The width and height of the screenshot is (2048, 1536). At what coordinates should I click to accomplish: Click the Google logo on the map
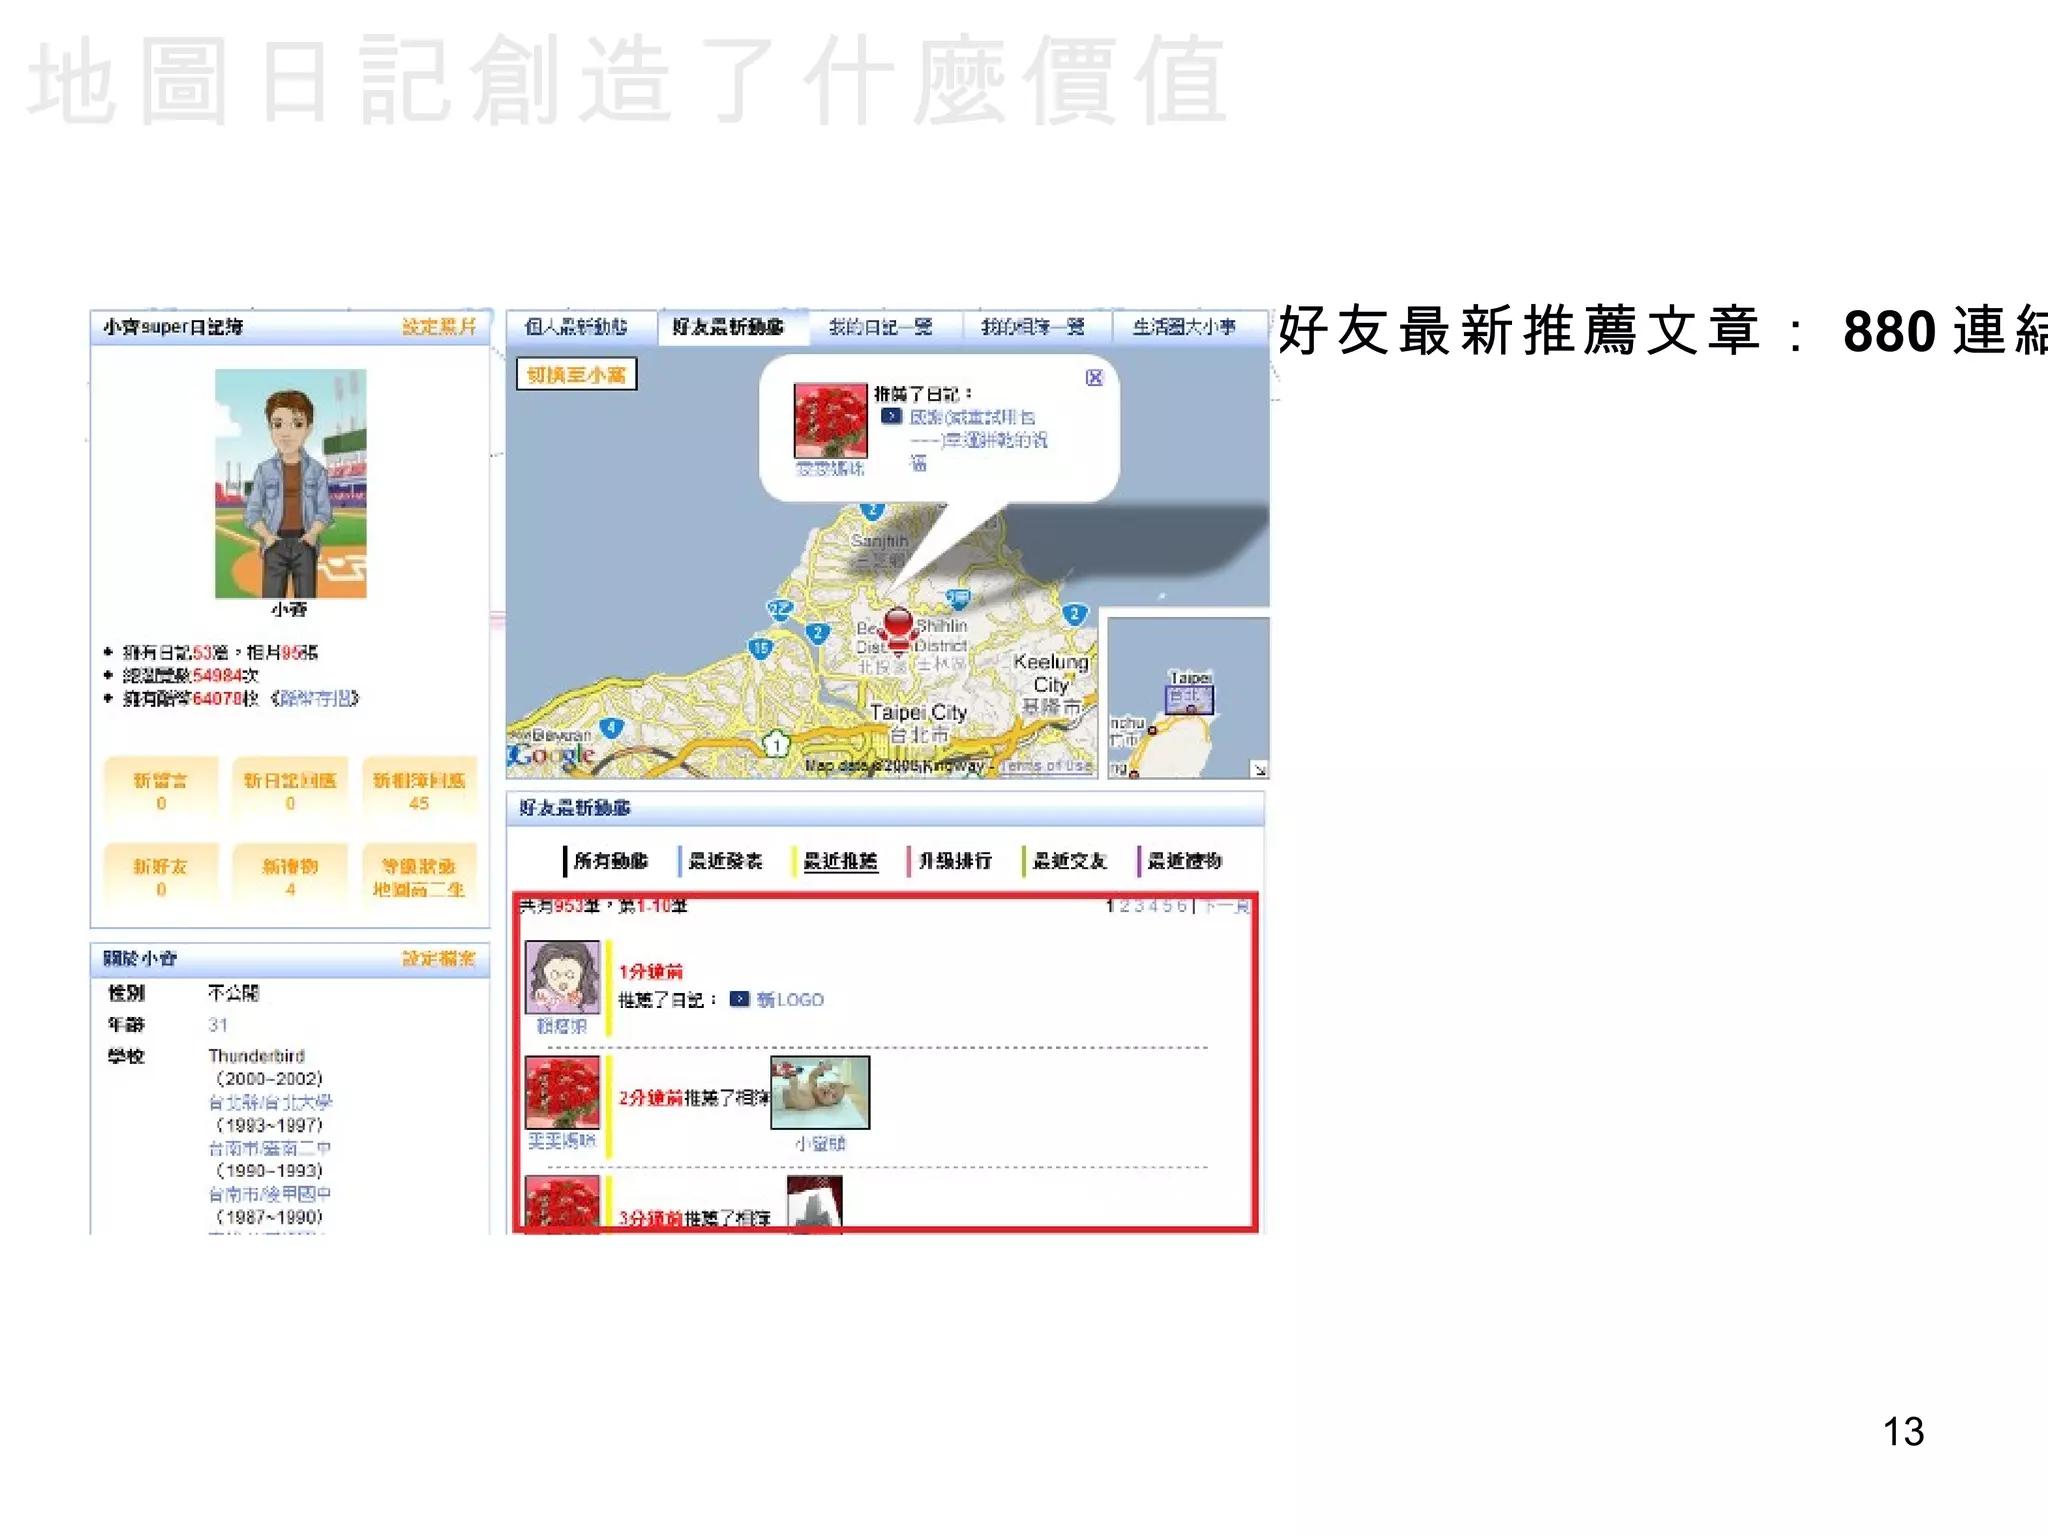coord(551,755)
